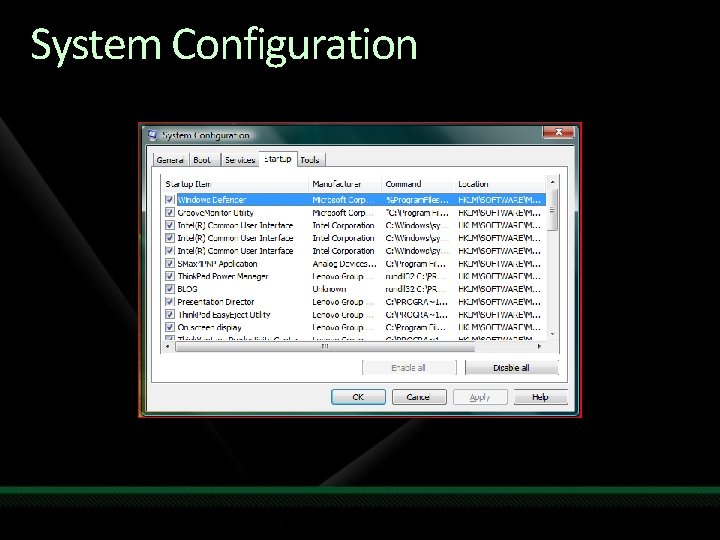
Task: Click the horizontal scrollbar left arrow
Action: pyautogui.click(x=168, y=347)
